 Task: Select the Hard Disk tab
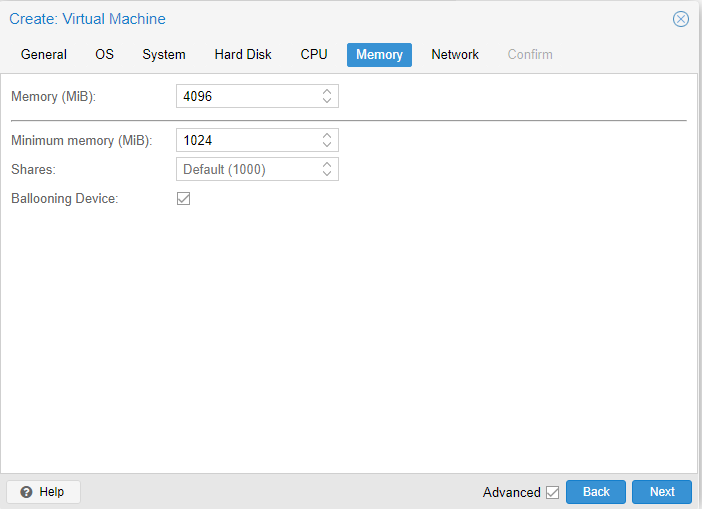(243, 55)
